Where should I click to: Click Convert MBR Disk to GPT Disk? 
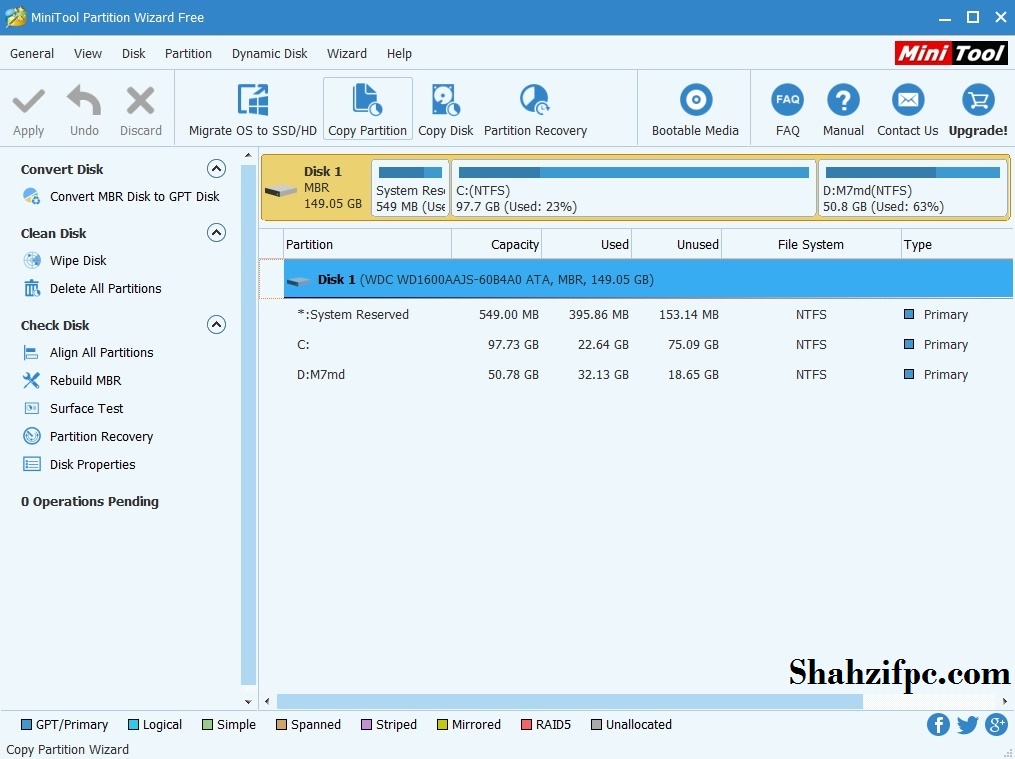tap(134, 196)
